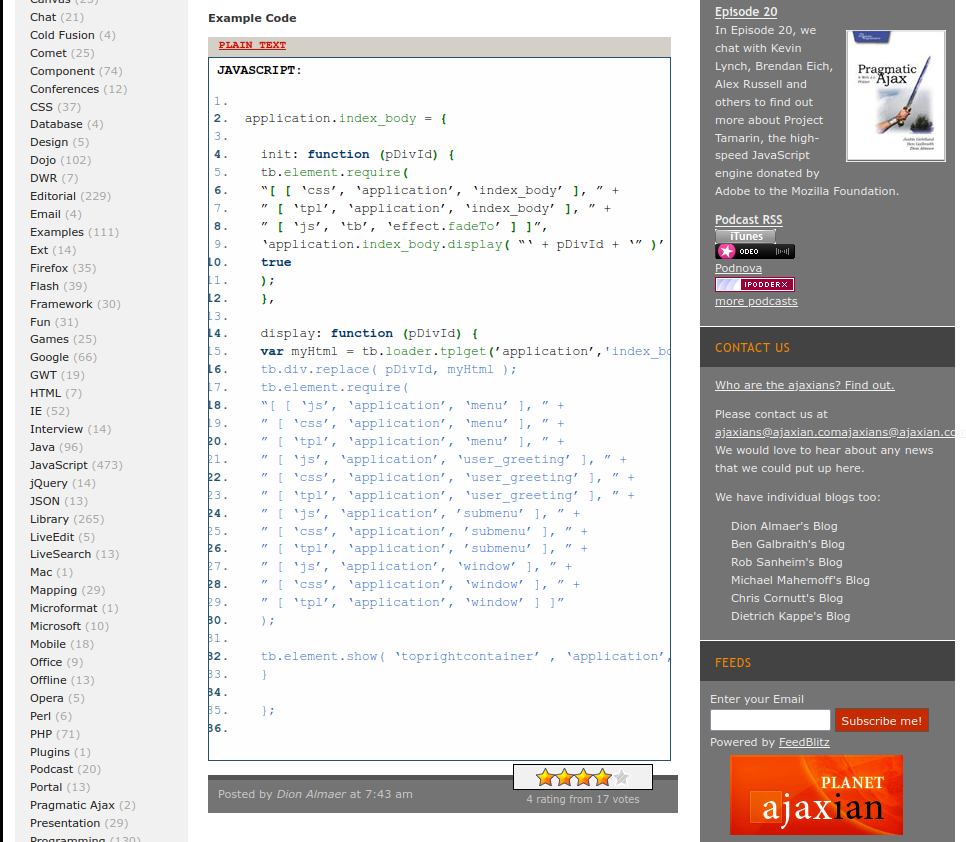Rate the post with the first star
Screen dimensions: 966x842
pyautogui.click(x=545, y=777)
